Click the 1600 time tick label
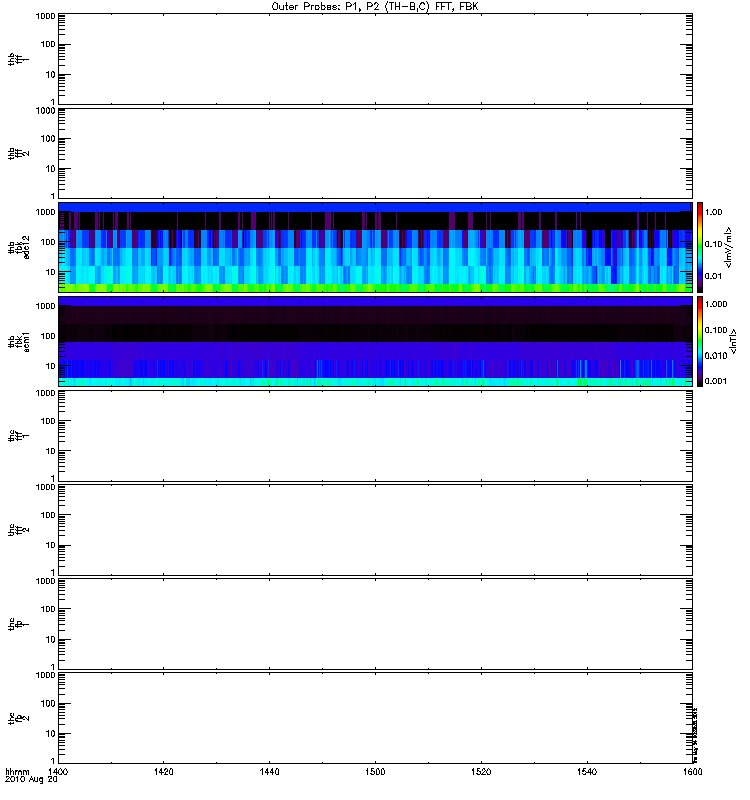Image resolution: width=750 pixels, height=800 pixels. click(692, 771)
